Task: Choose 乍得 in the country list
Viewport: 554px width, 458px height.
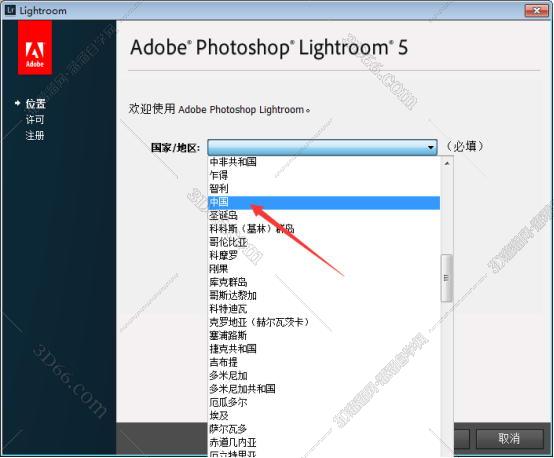Action: click(x=324, y=175)
